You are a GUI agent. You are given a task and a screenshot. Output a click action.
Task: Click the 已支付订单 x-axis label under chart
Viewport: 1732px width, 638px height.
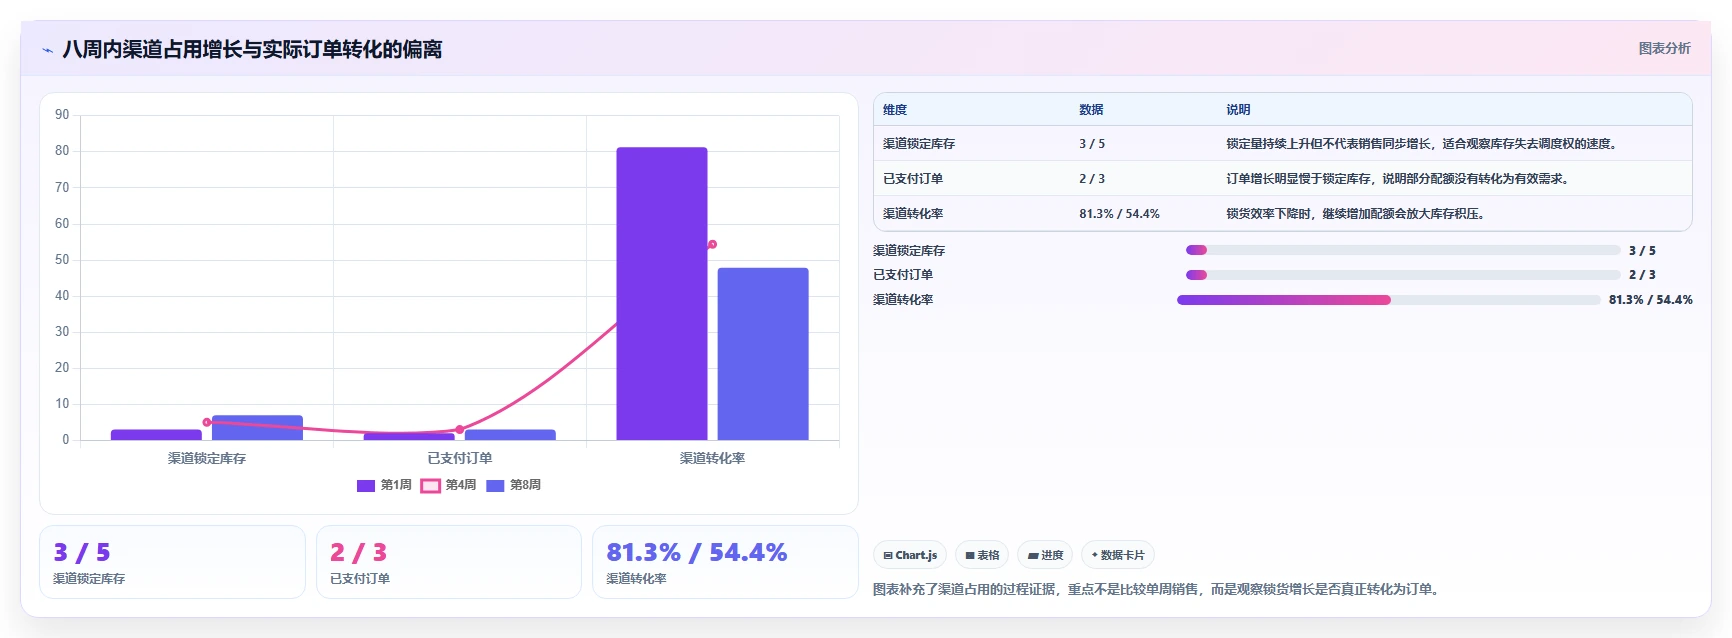click(459, 458)
